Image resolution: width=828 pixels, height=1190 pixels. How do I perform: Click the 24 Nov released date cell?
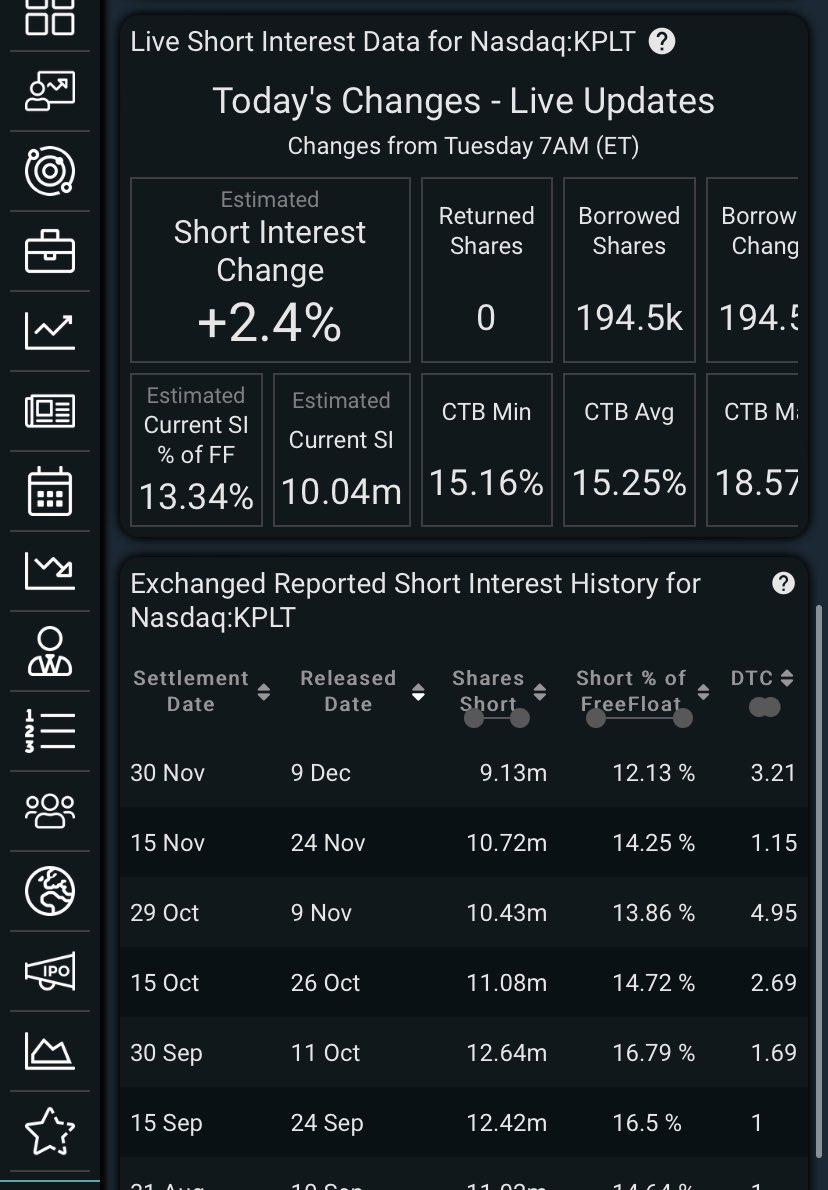[328, 842]
